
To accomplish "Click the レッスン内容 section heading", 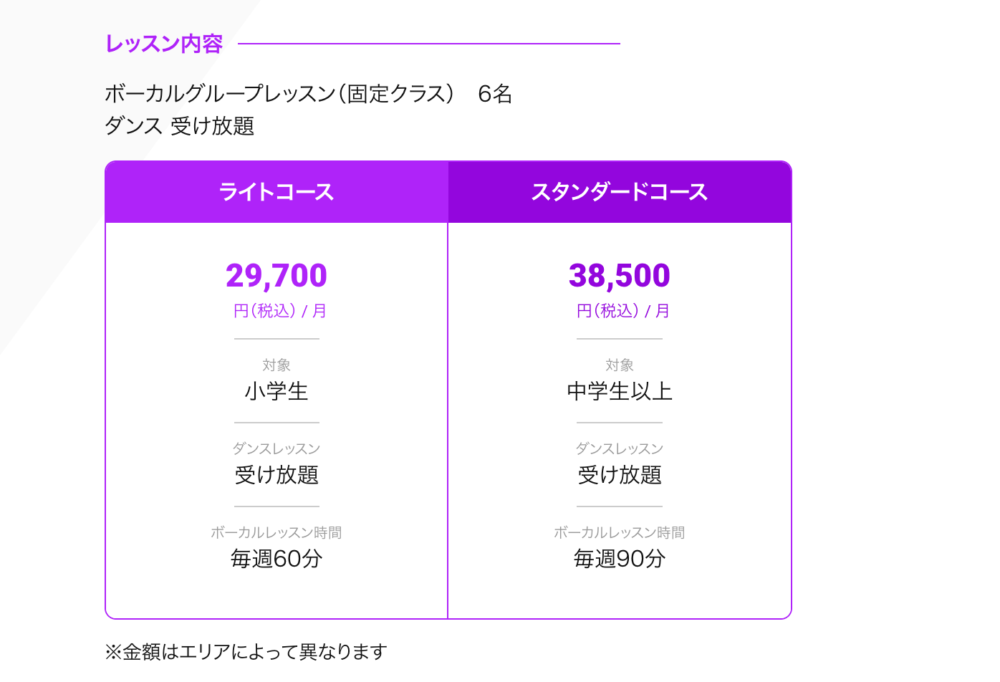I will (164, 44).
